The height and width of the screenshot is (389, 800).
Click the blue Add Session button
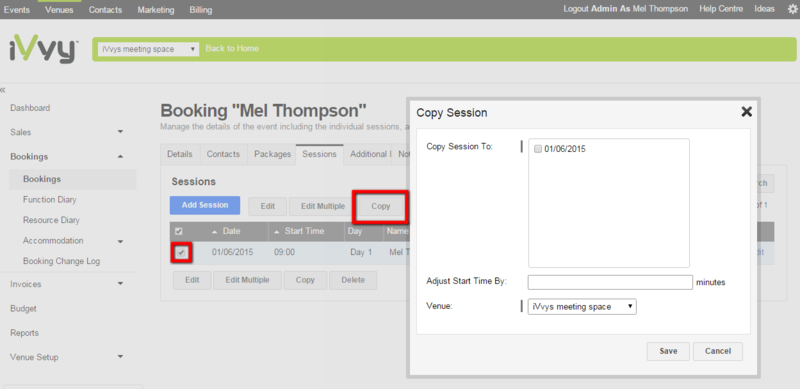[x=205, y=205]
